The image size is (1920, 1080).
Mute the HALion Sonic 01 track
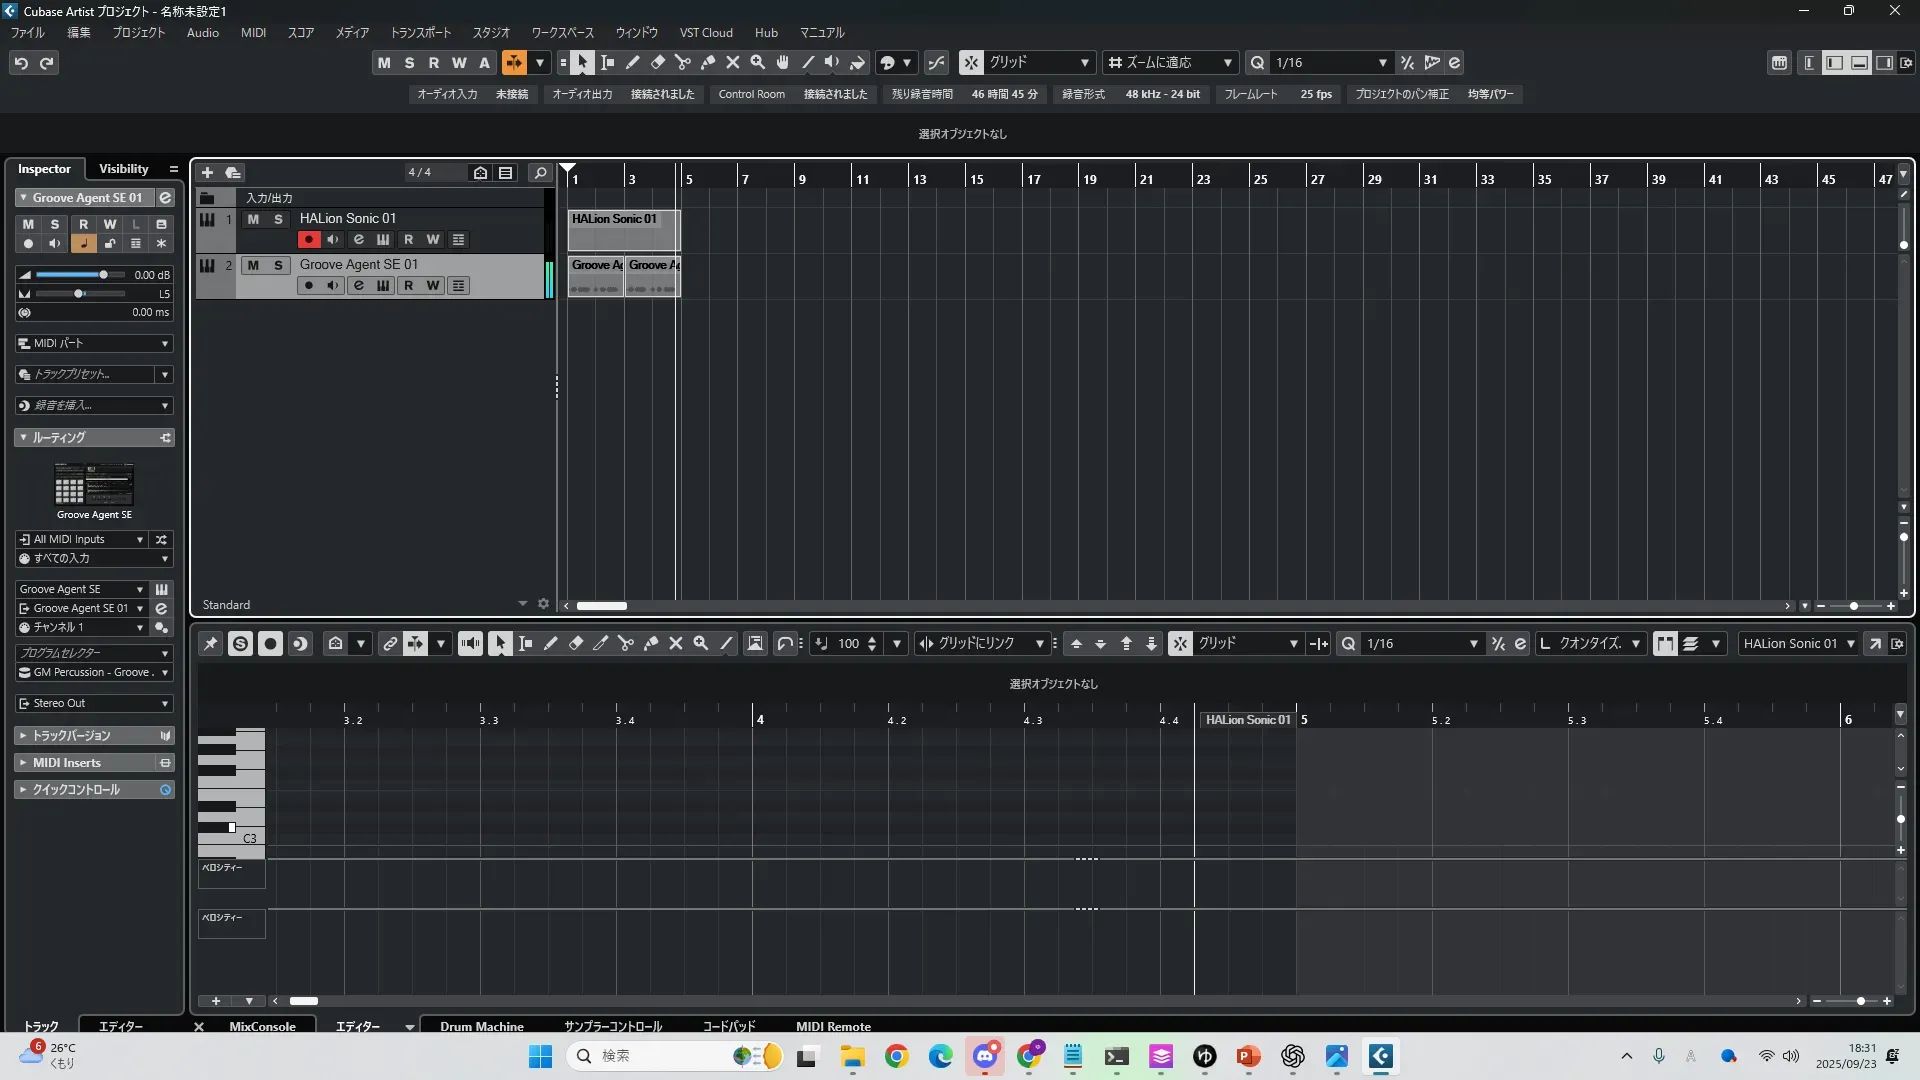click(253, 219)
